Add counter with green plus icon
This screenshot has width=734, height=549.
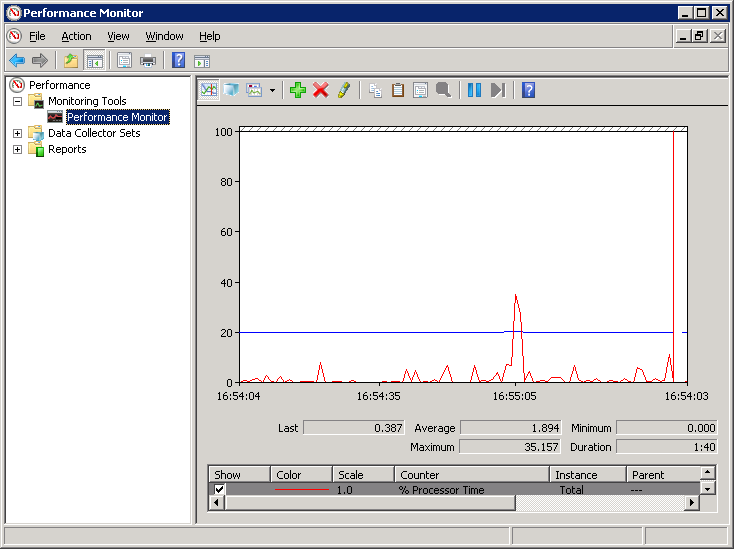pyautogui.click(x=298, y=90)
